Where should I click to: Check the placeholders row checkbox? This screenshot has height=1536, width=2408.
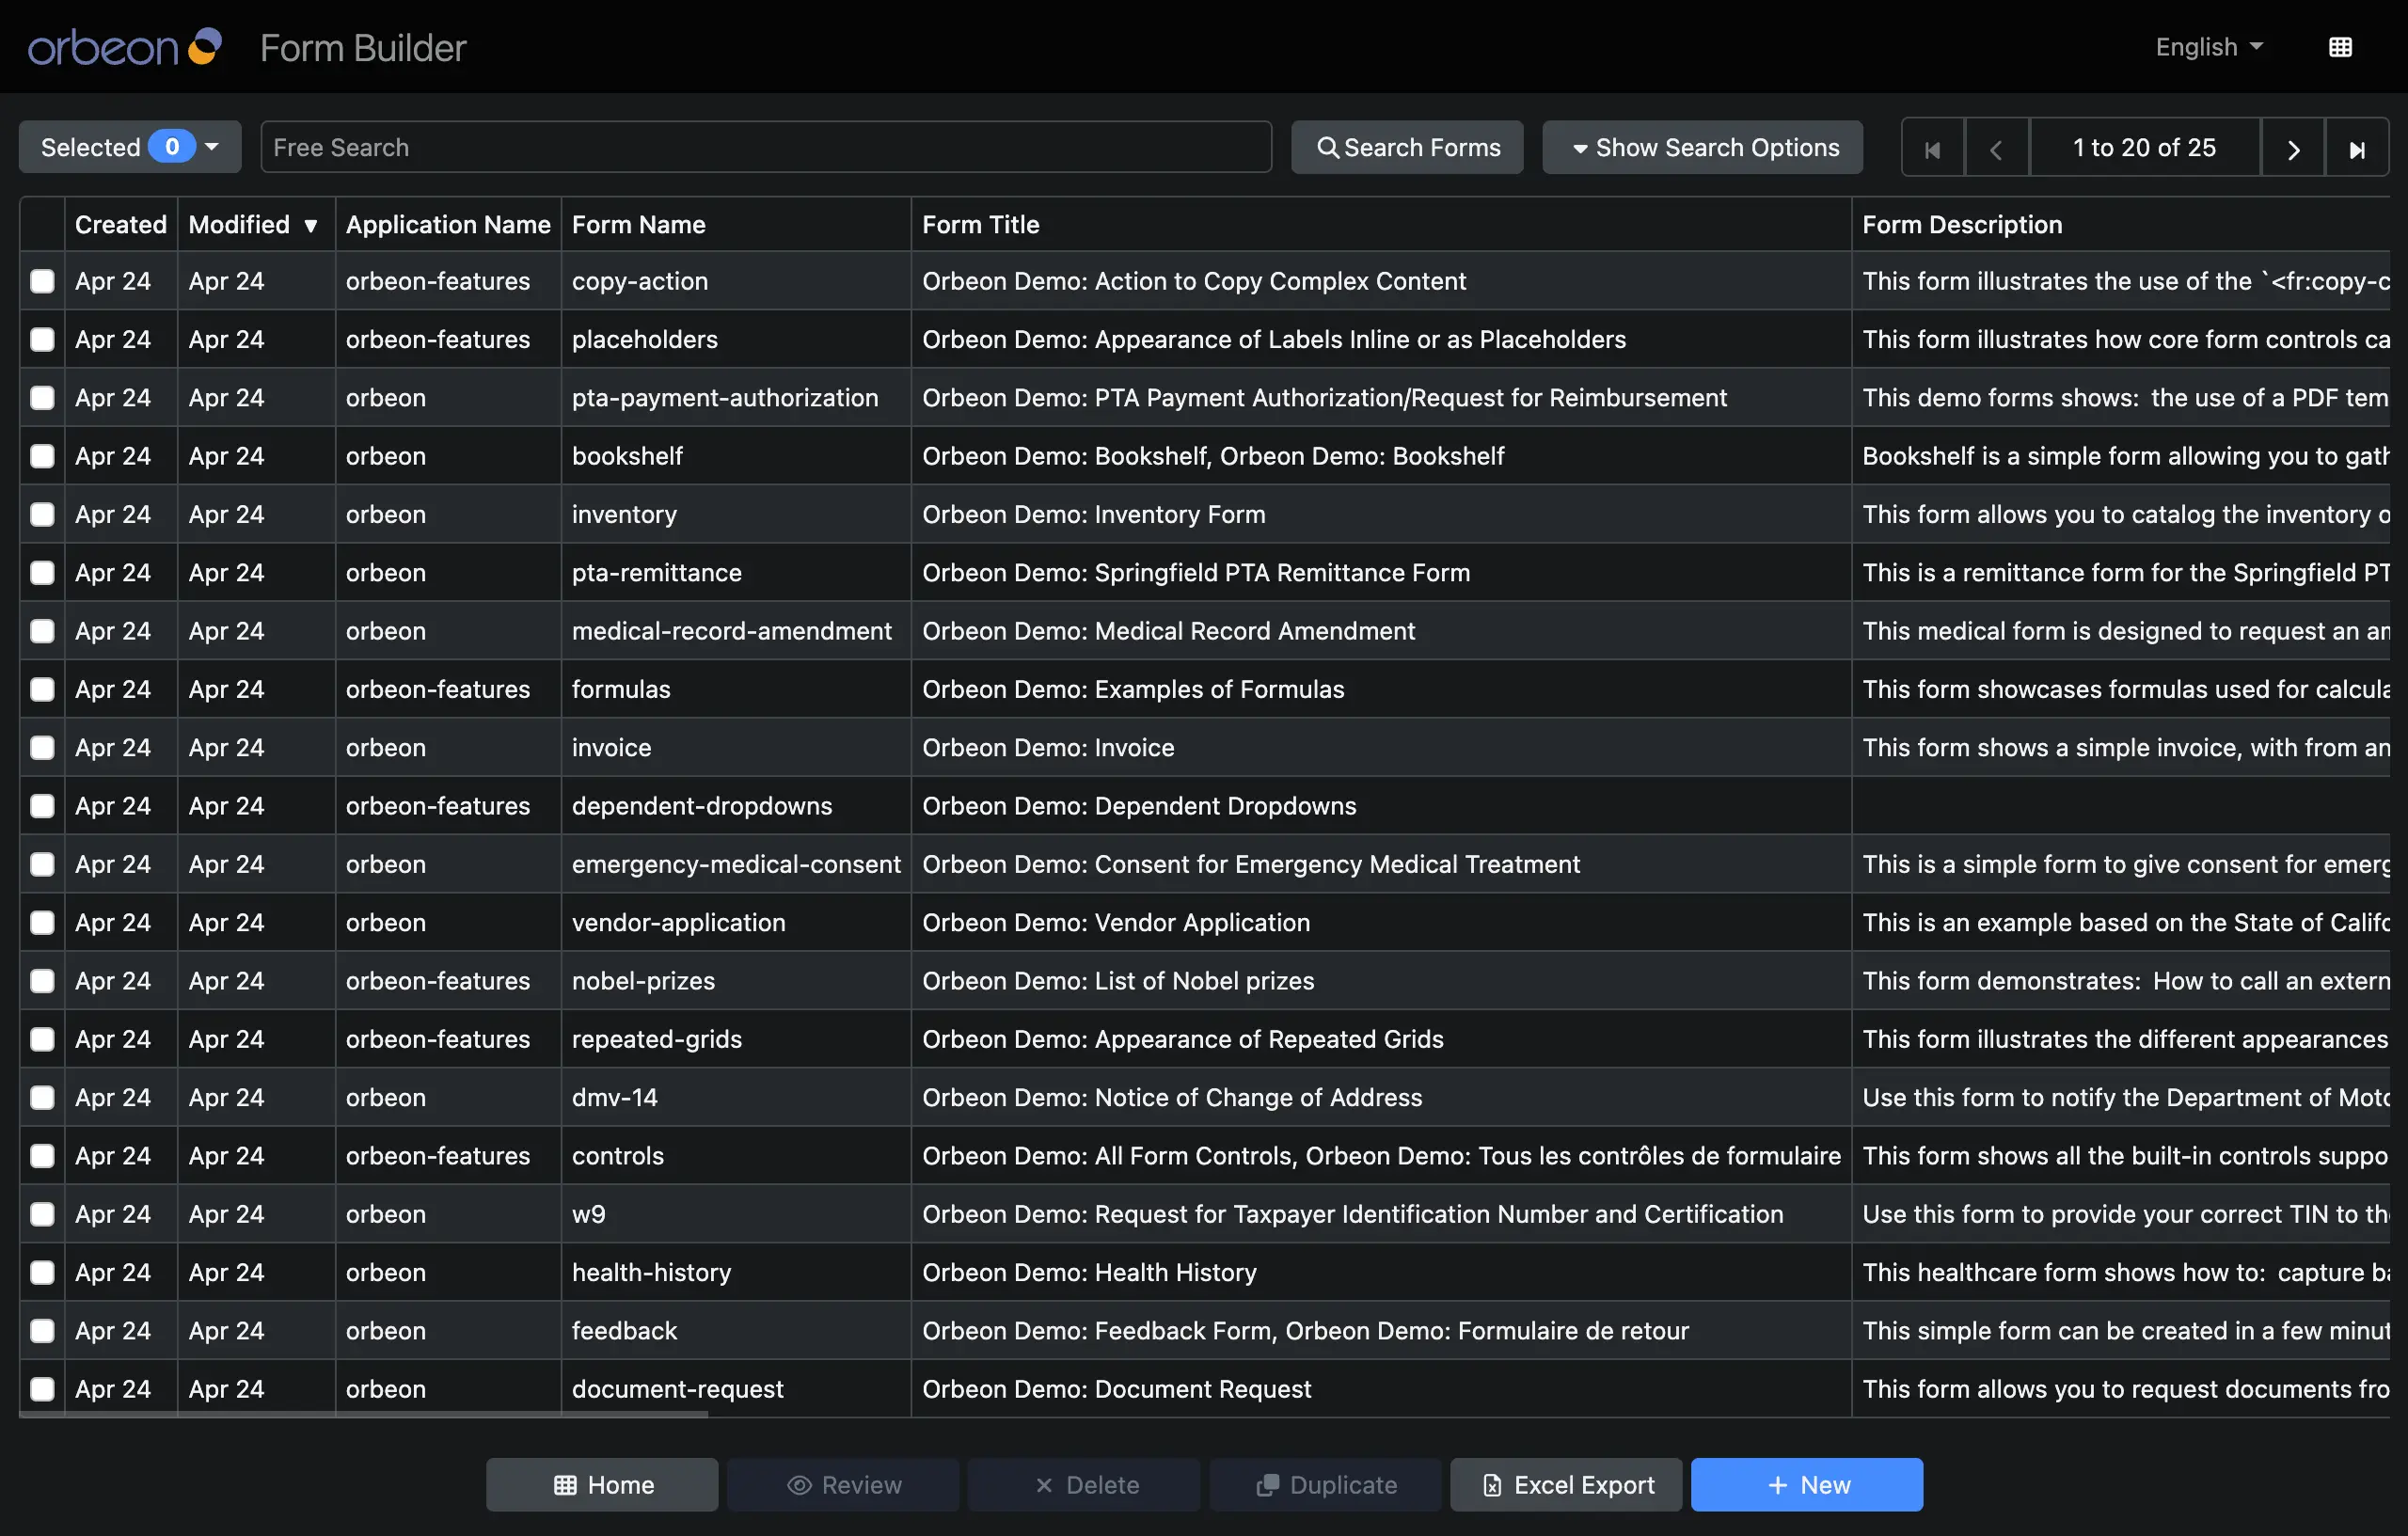pyautogui.click(x=42, y=339)
